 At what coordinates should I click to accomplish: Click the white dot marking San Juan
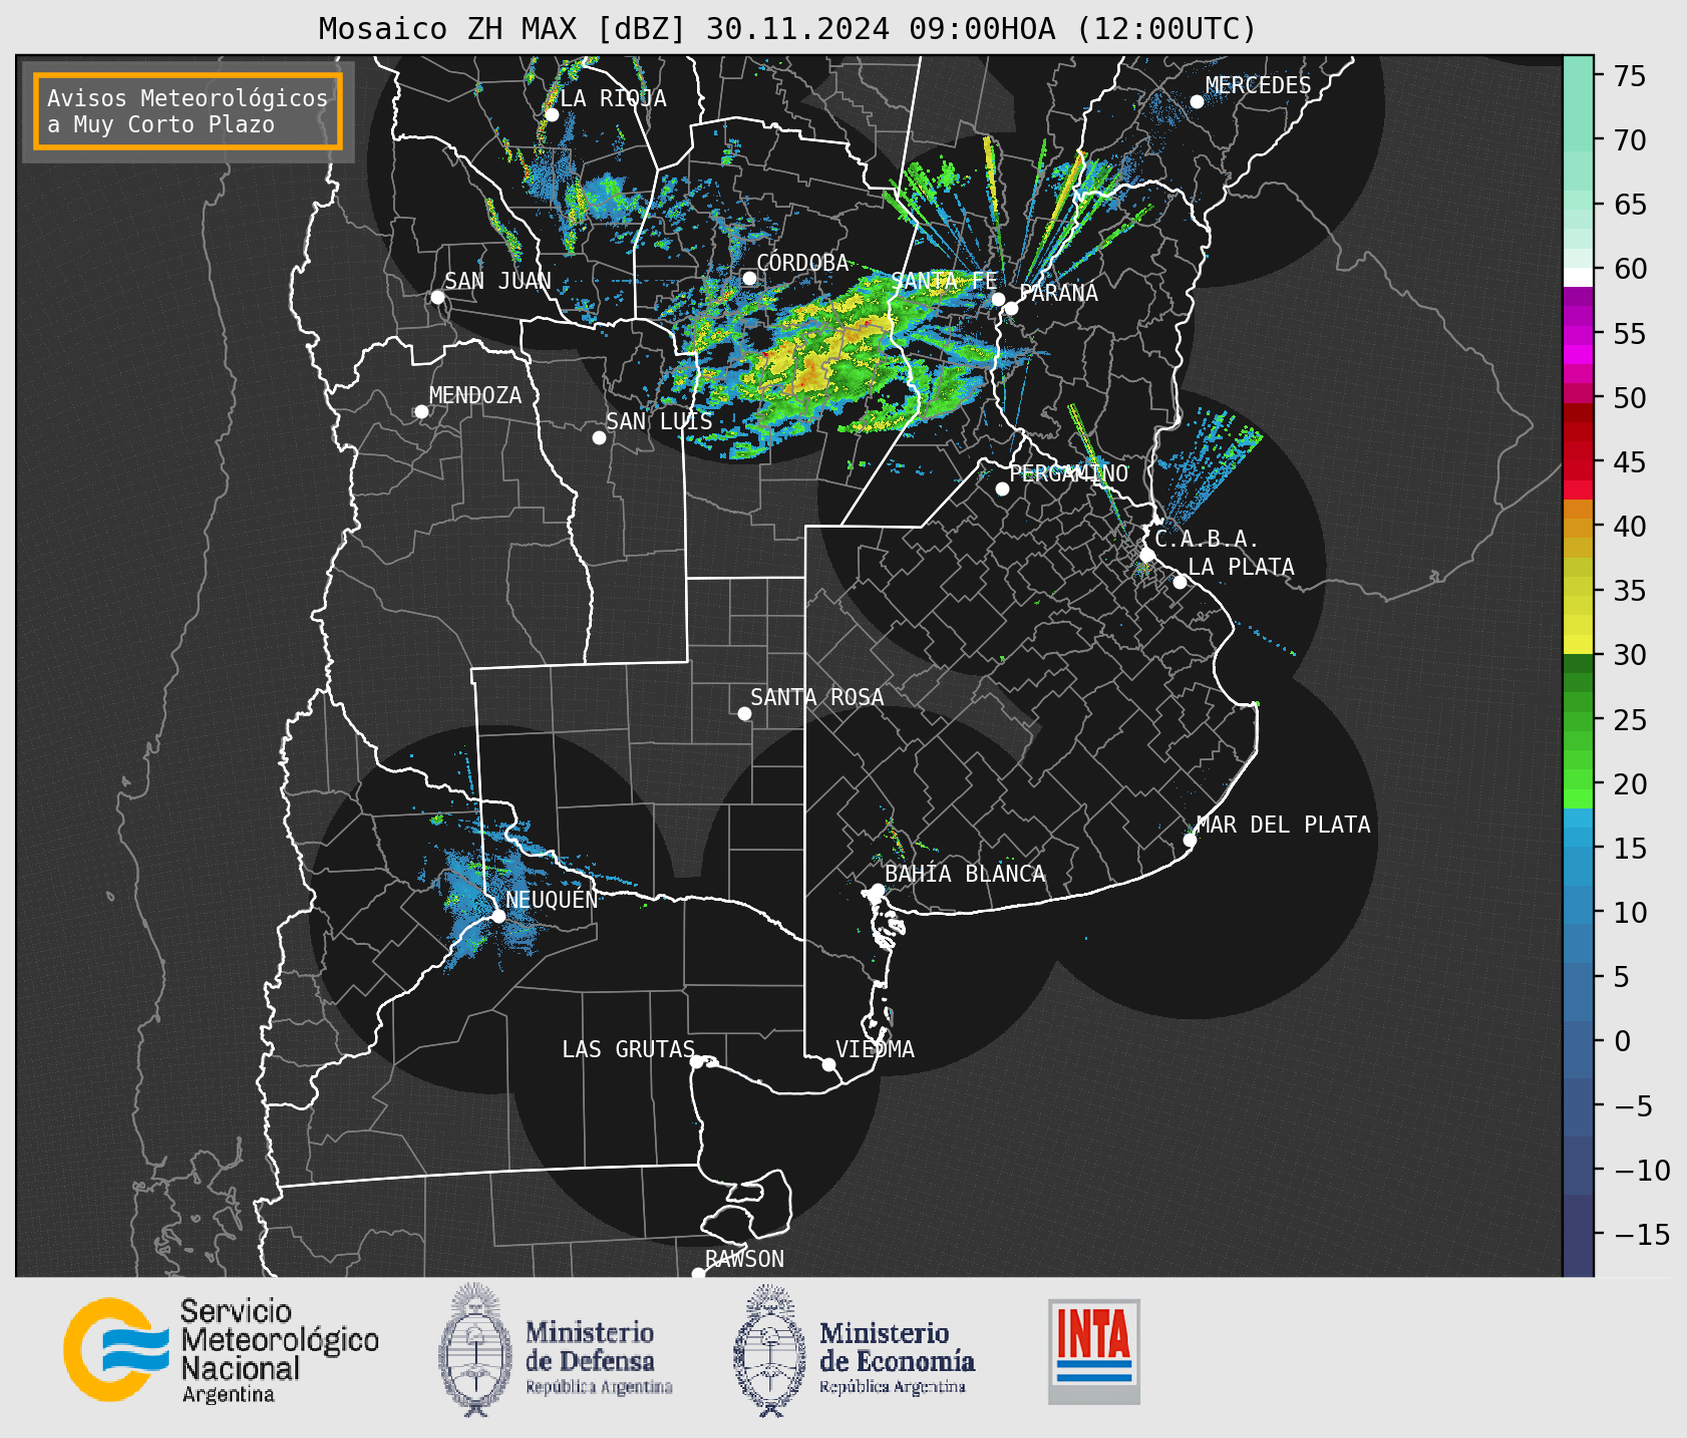click(x=437, y=297)
